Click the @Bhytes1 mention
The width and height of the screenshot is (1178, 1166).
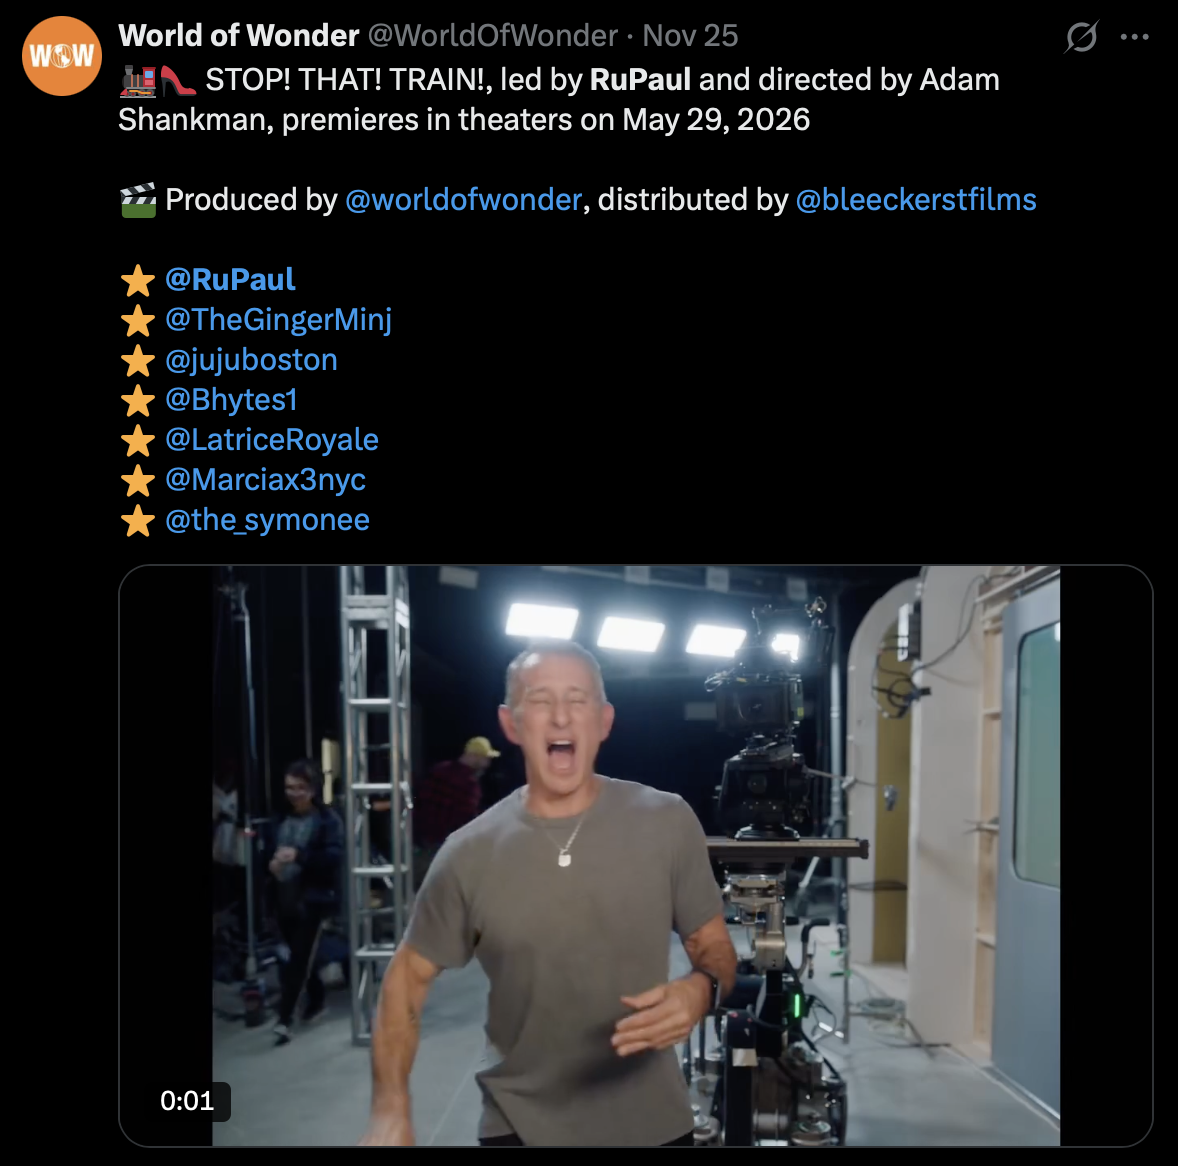(x=231, y=400)
